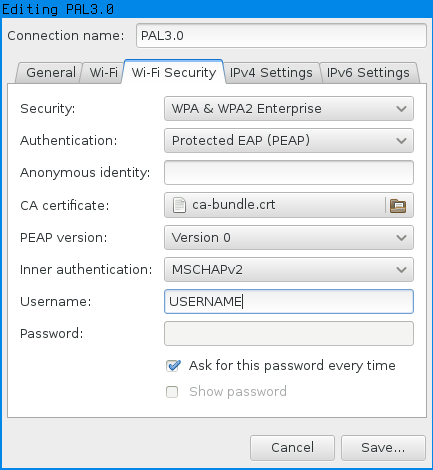The height and width of the screenshot is (470, 433).
Task: Open folder browse icon for CA certificate
Action: (x=398, y=205)
